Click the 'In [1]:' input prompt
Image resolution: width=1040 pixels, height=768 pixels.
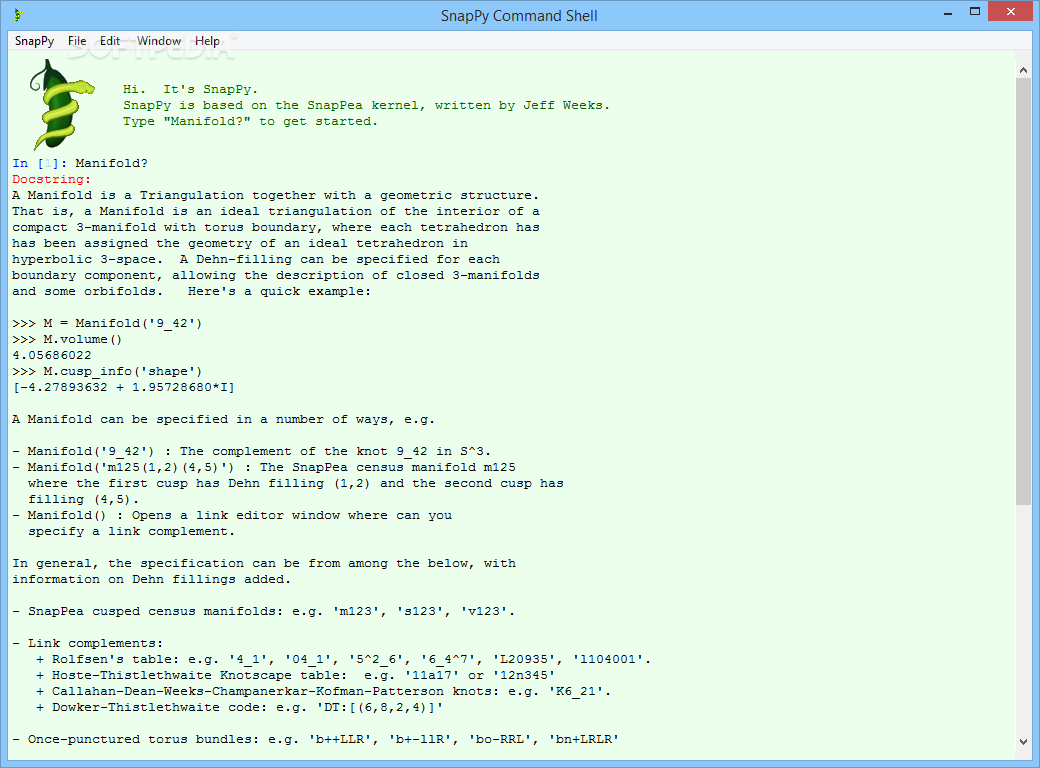(x=40, y=163)
